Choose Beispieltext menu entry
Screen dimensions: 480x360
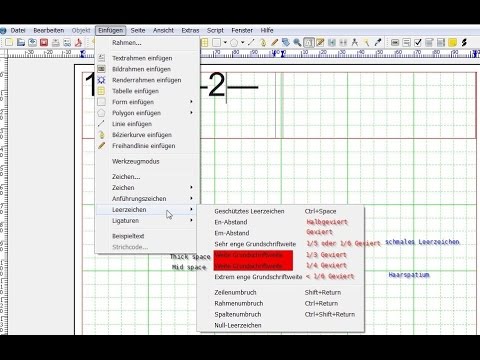point(146,236)
